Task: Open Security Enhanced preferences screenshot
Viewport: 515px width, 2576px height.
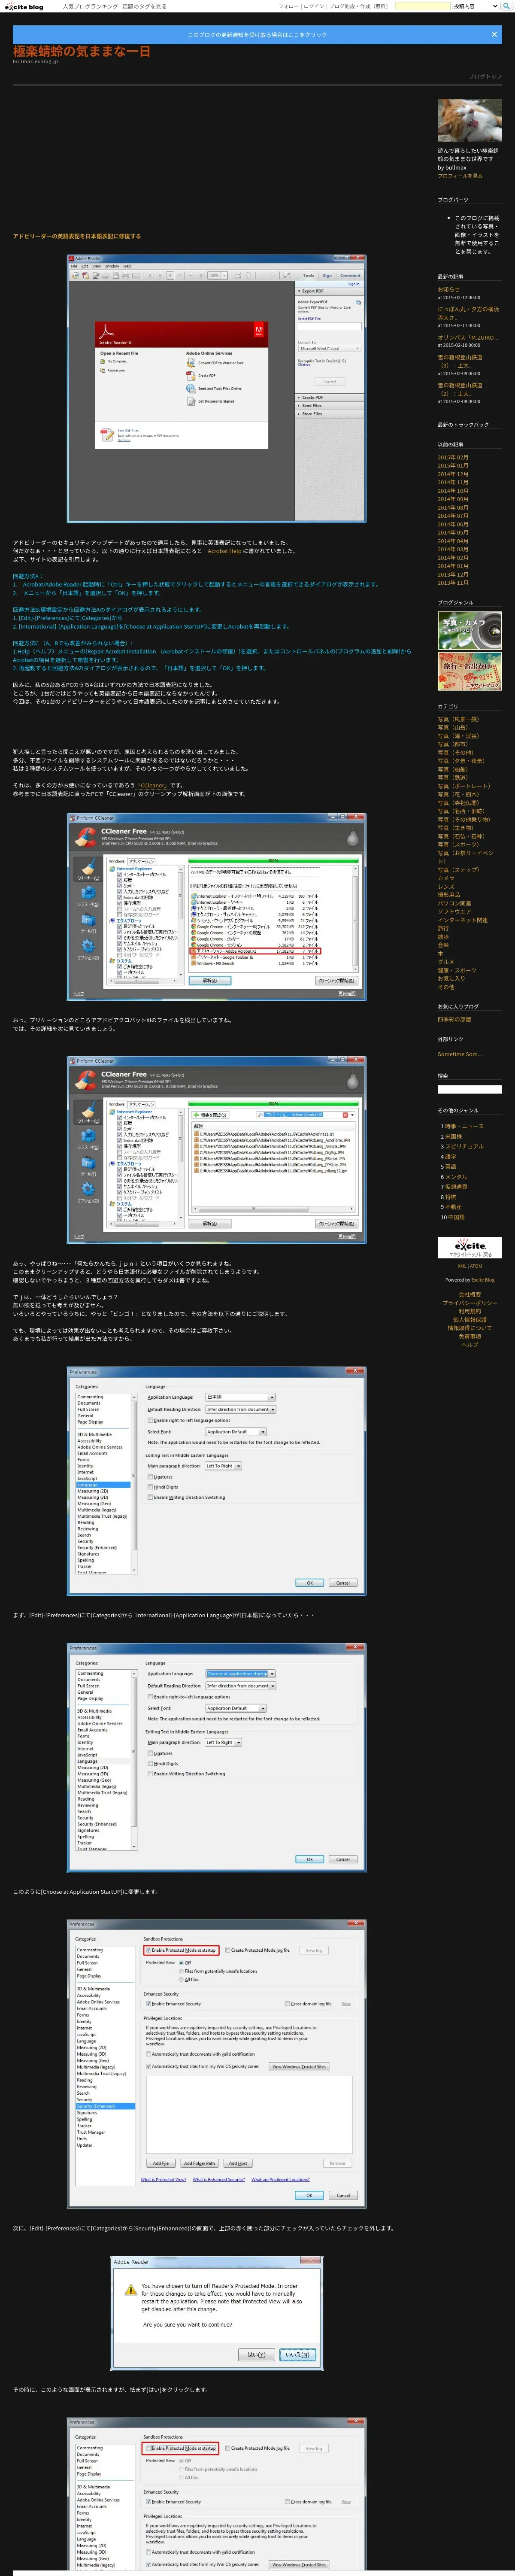Action: pyautogui.click(x=216, y=2063)
